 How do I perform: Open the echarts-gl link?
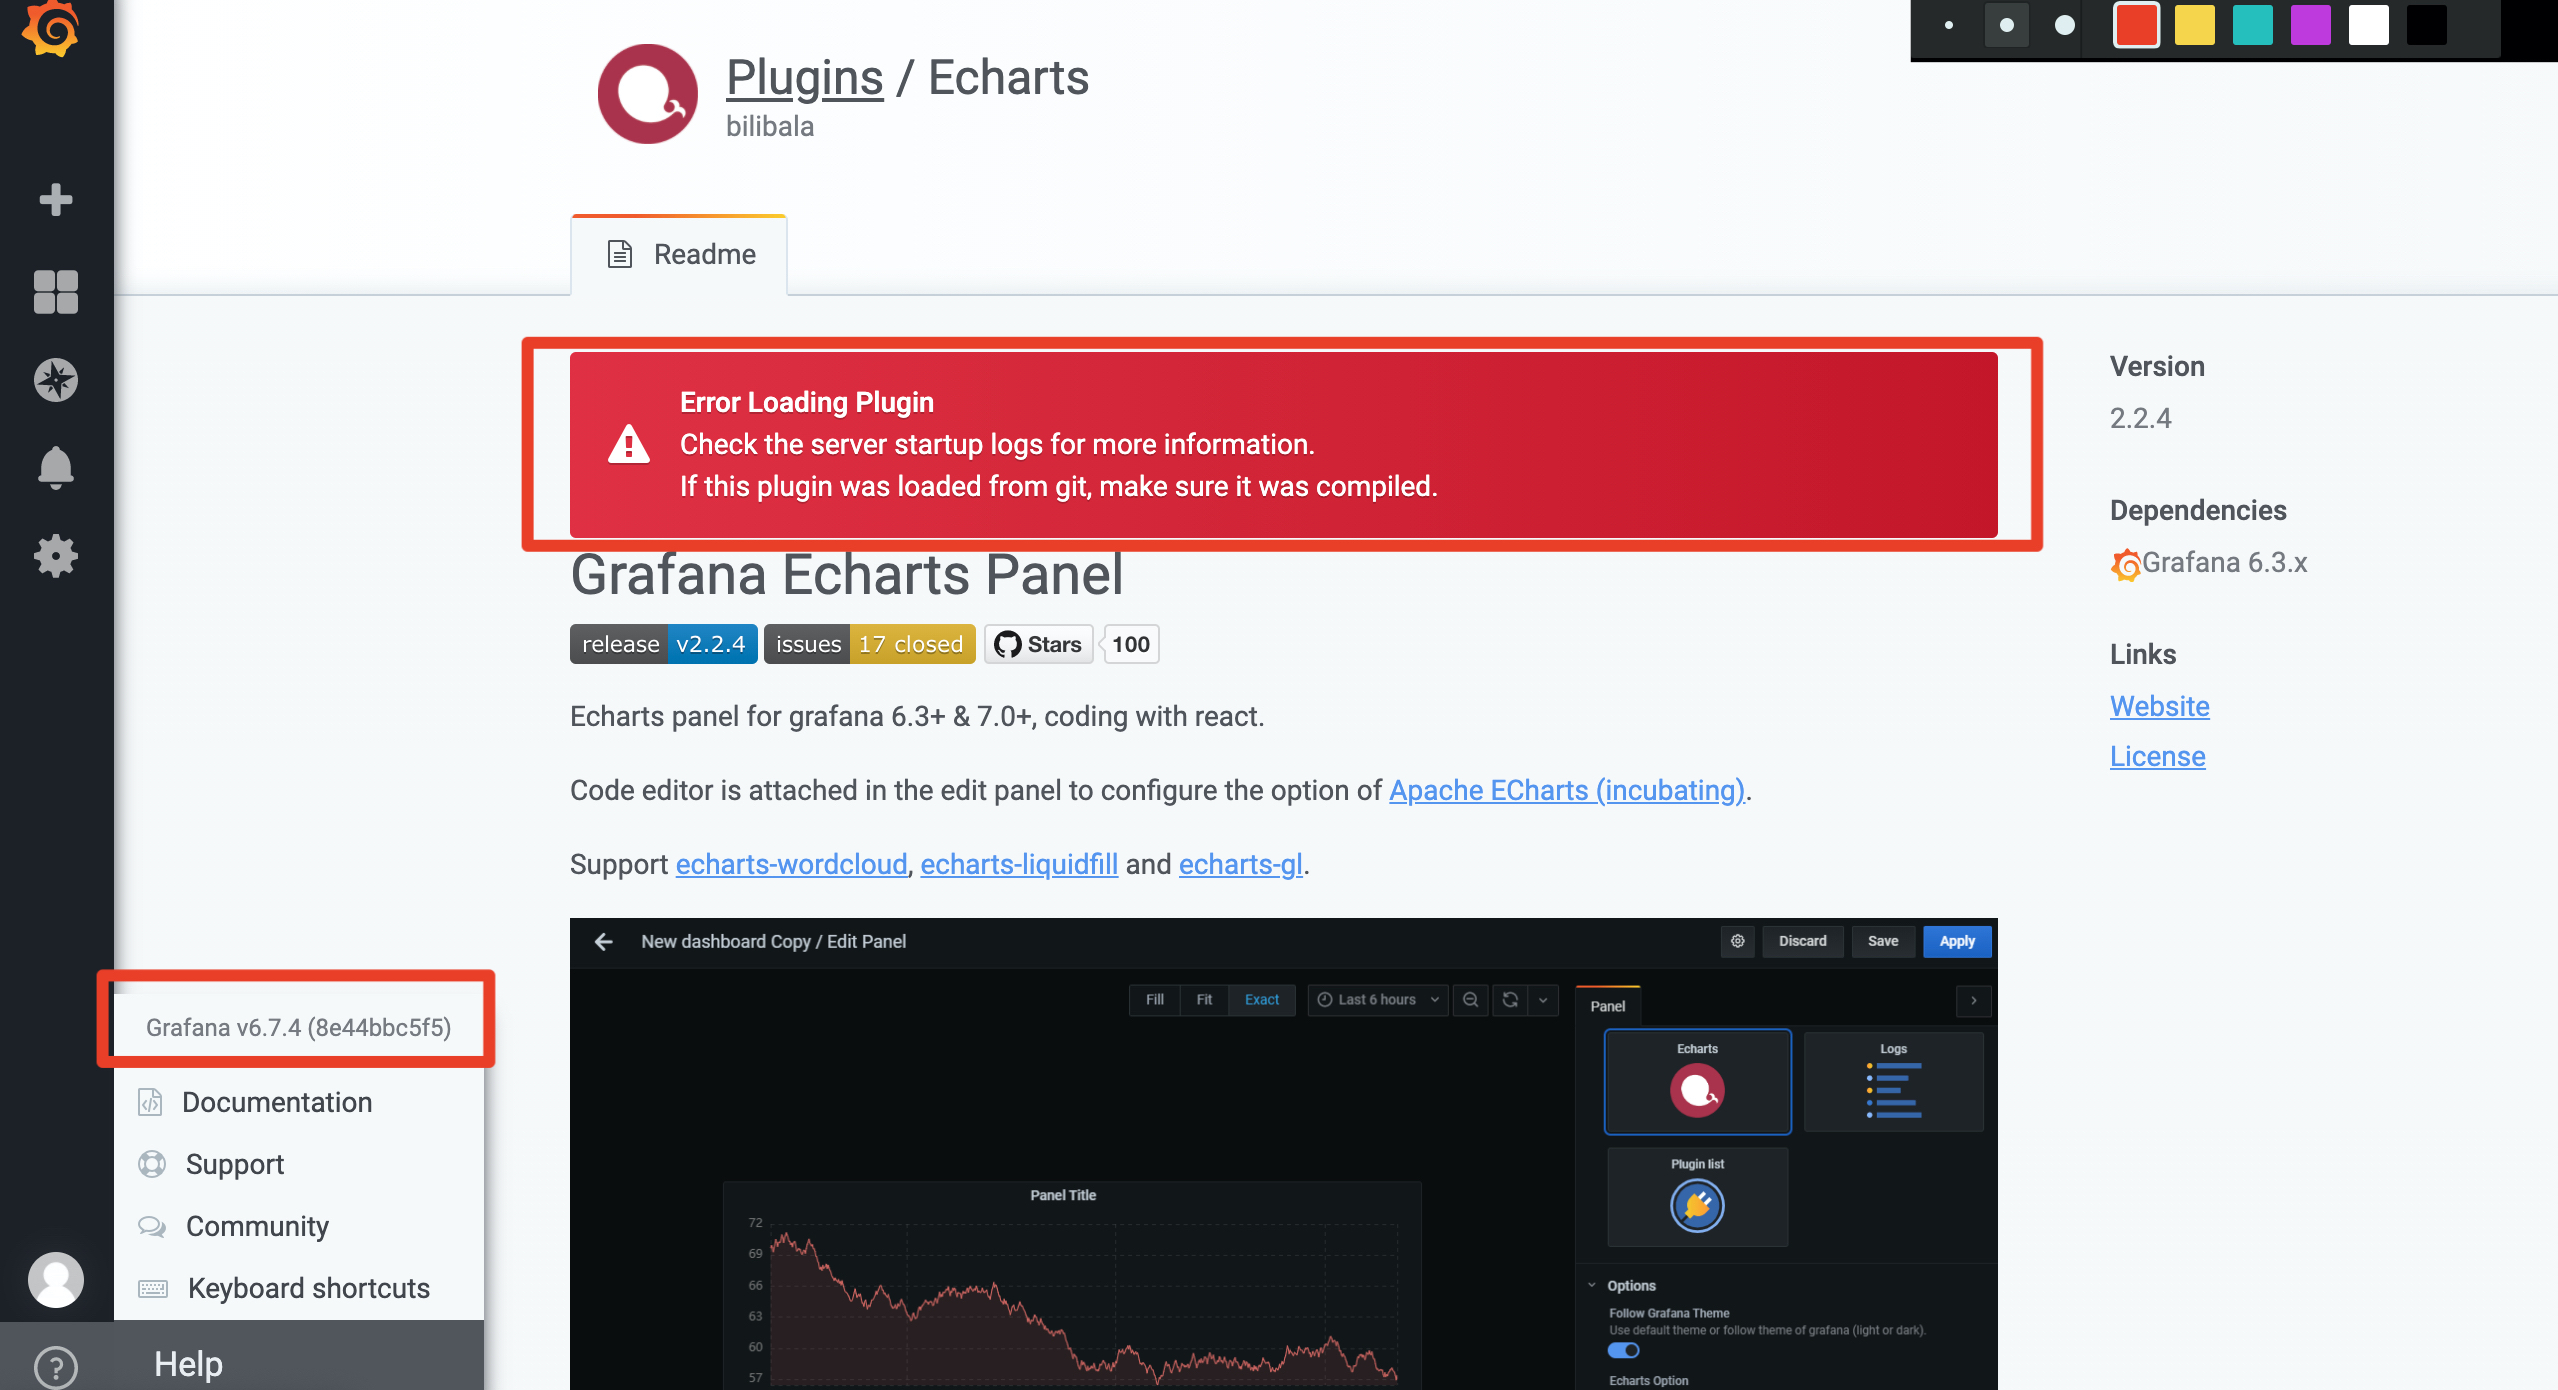(x=1241, y=864)
